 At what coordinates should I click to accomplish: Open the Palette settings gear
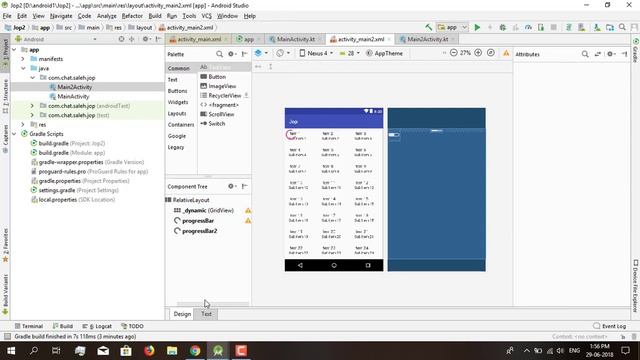(231, 54)
